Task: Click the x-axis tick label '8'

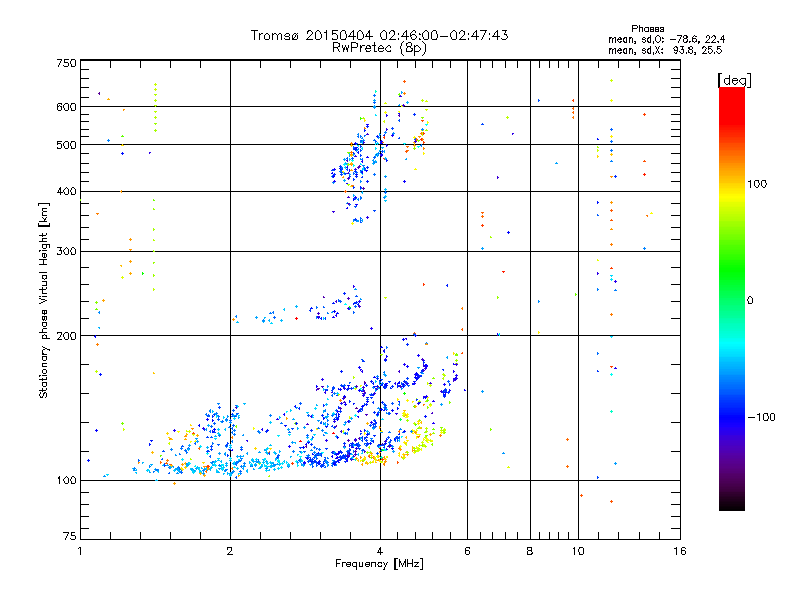Action: pos(530,551)
